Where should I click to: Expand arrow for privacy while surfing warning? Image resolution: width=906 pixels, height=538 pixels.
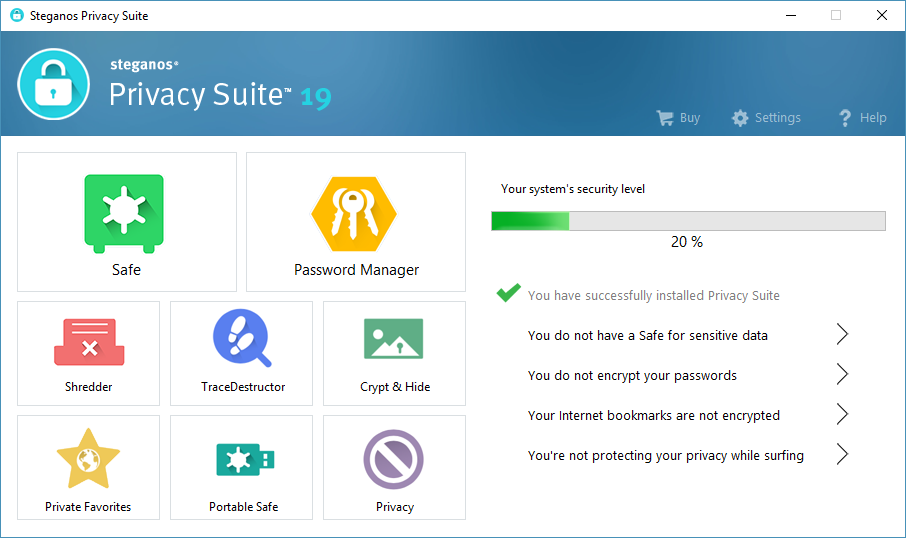coord(842,455)
